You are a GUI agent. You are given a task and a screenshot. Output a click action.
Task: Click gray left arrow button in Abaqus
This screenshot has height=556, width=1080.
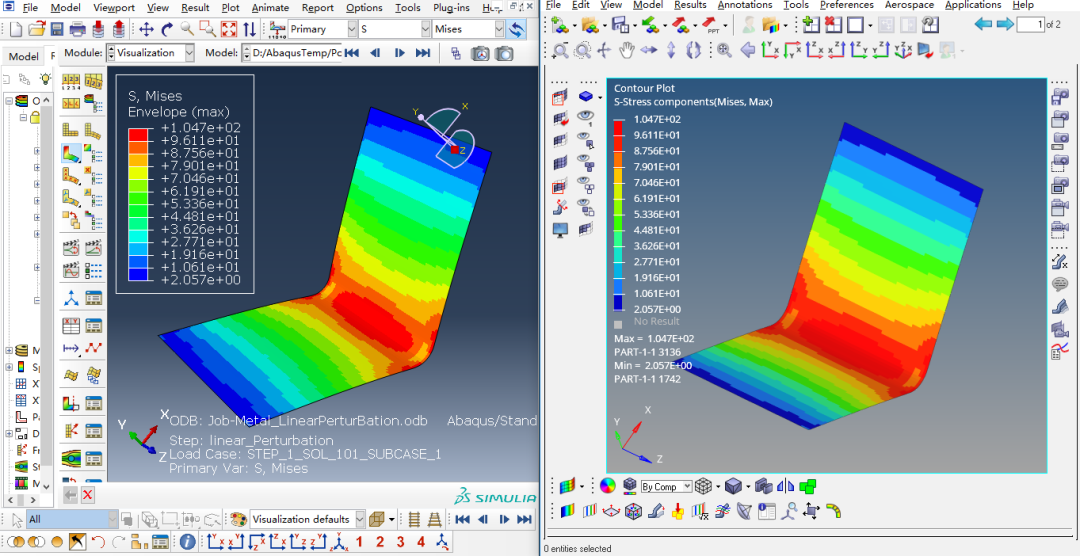70,495
